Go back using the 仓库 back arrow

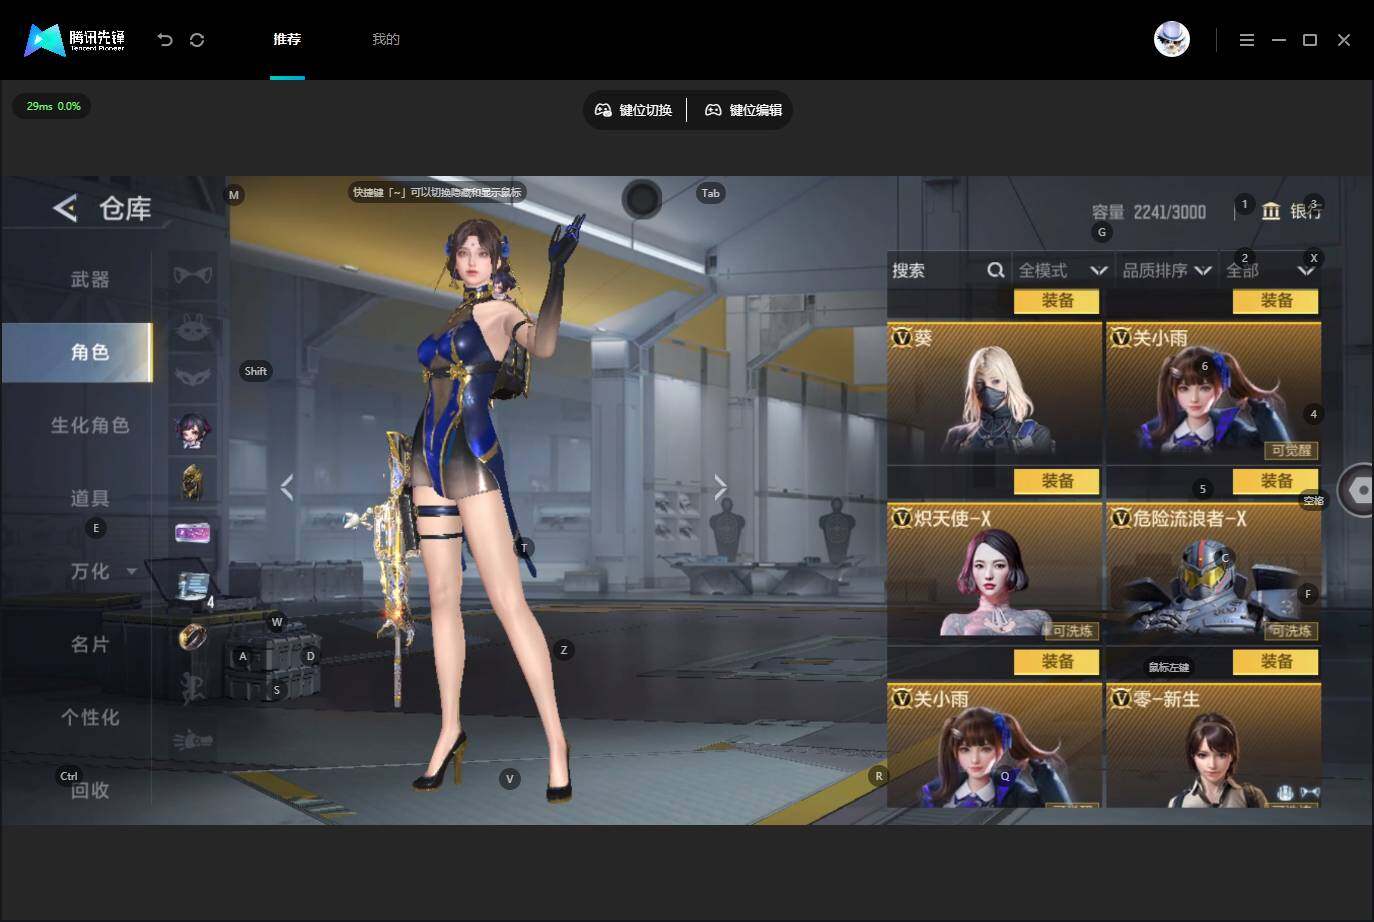[65, 208]
